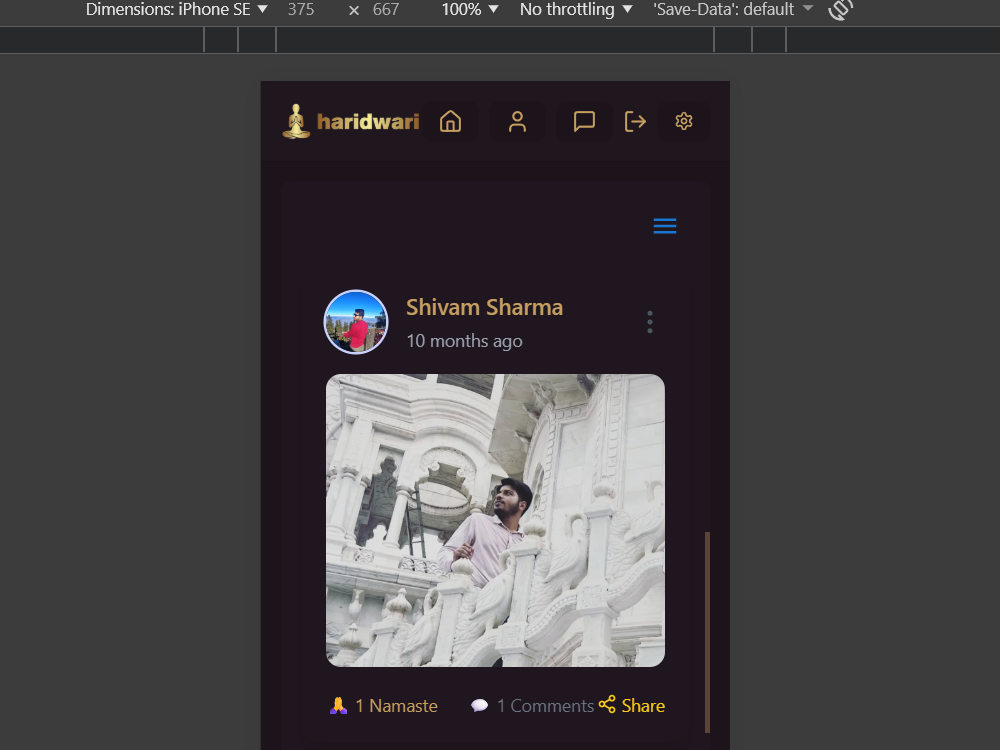Viewport: 1000px width, 750px height.
Task: Click the 10 months ago timestamp
Action: [464, 341]
